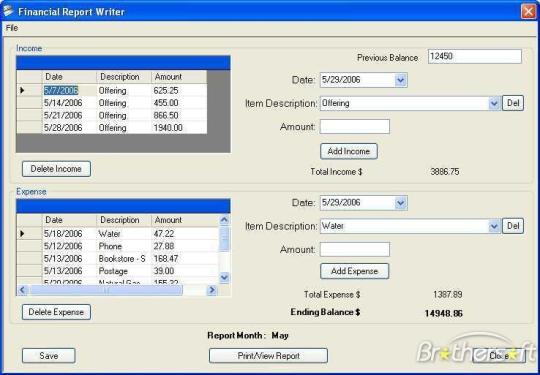The image size is (540, 375).
Task: Click the expense table scroll up arrow
Action: (224, 220)
